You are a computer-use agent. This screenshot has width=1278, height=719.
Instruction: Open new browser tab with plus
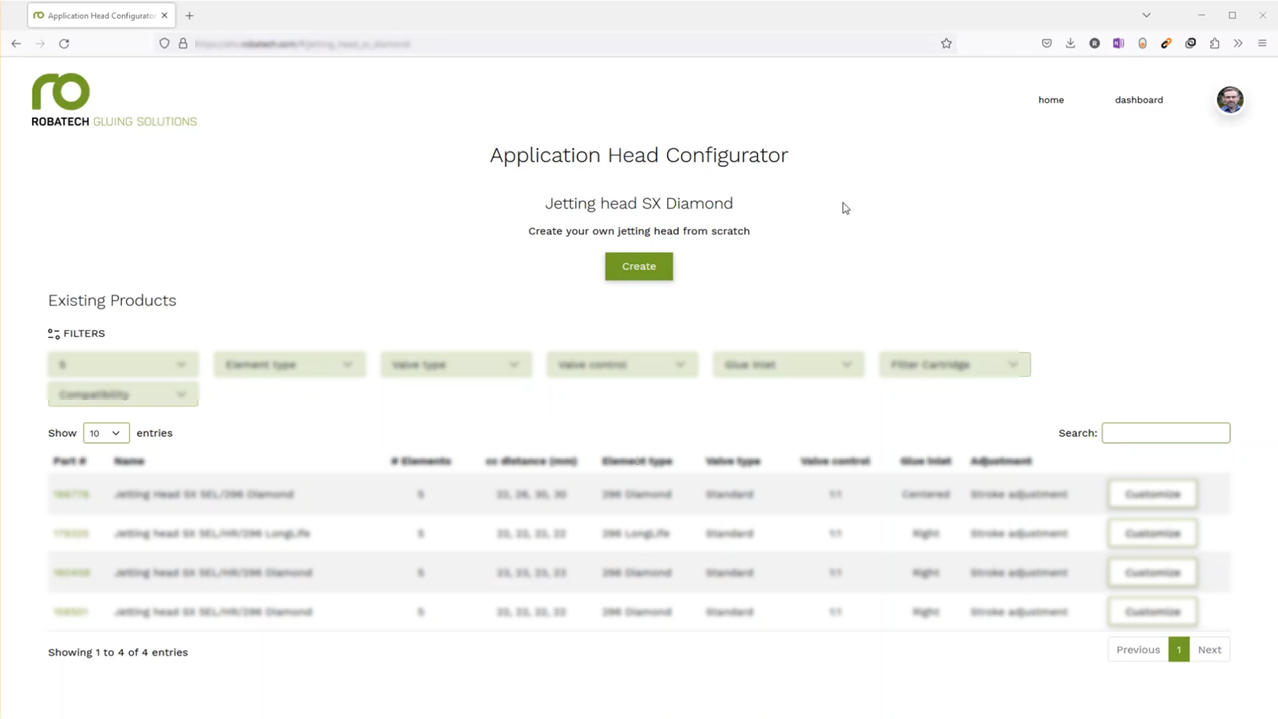pos(189,16)
